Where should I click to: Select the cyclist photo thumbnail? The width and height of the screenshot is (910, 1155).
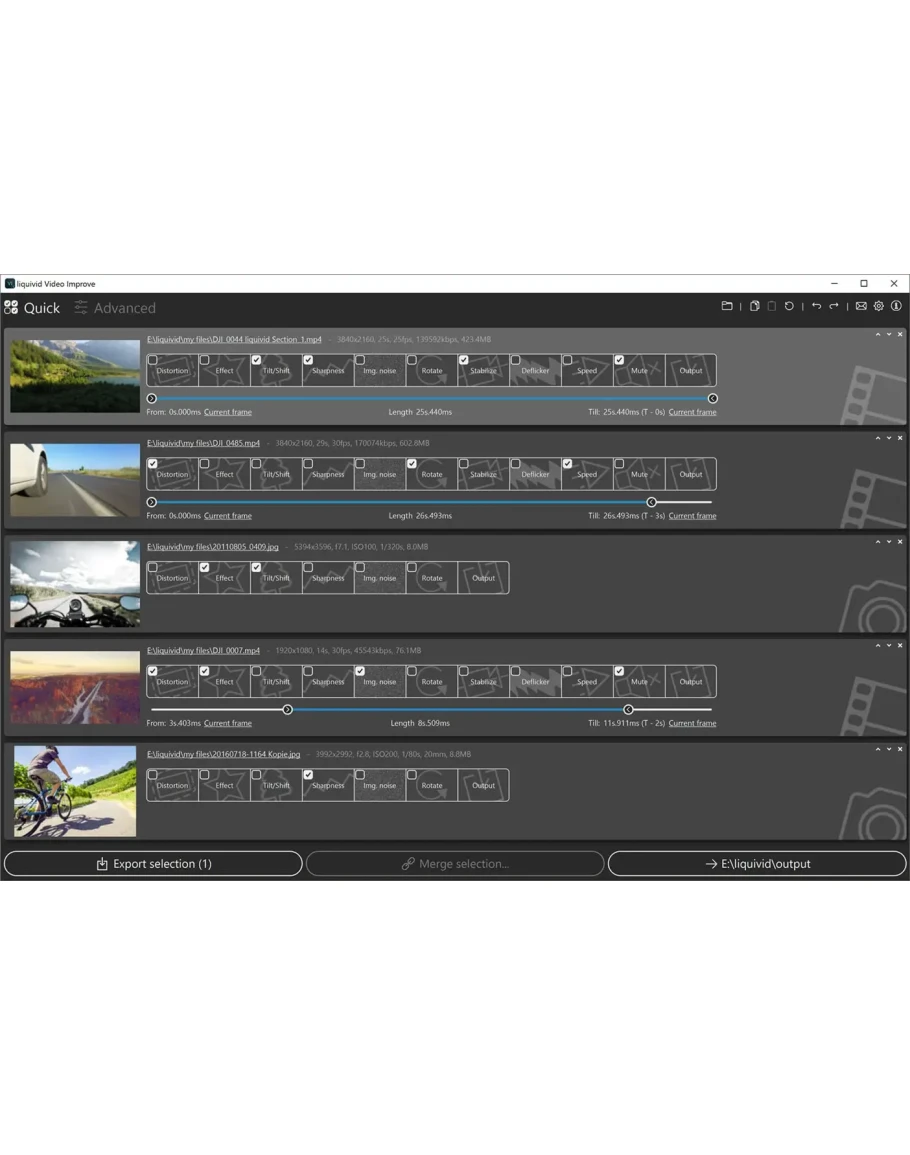(75, 791)
